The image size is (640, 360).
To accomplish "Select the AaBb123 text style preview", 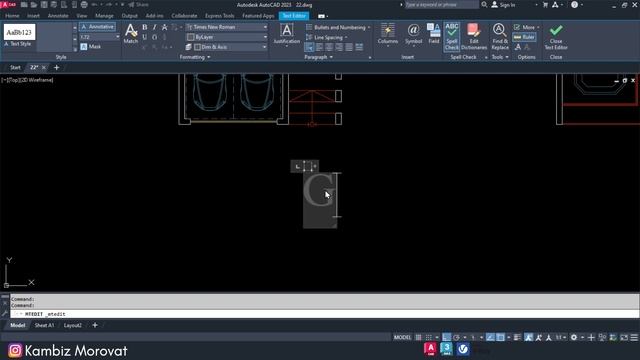I will pos(20,32).
